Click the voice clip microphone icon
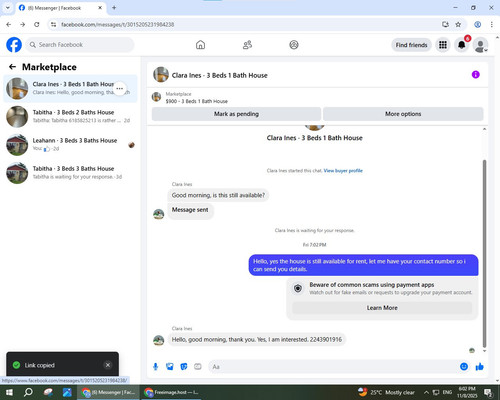500x400 pixels. (155, 367)
